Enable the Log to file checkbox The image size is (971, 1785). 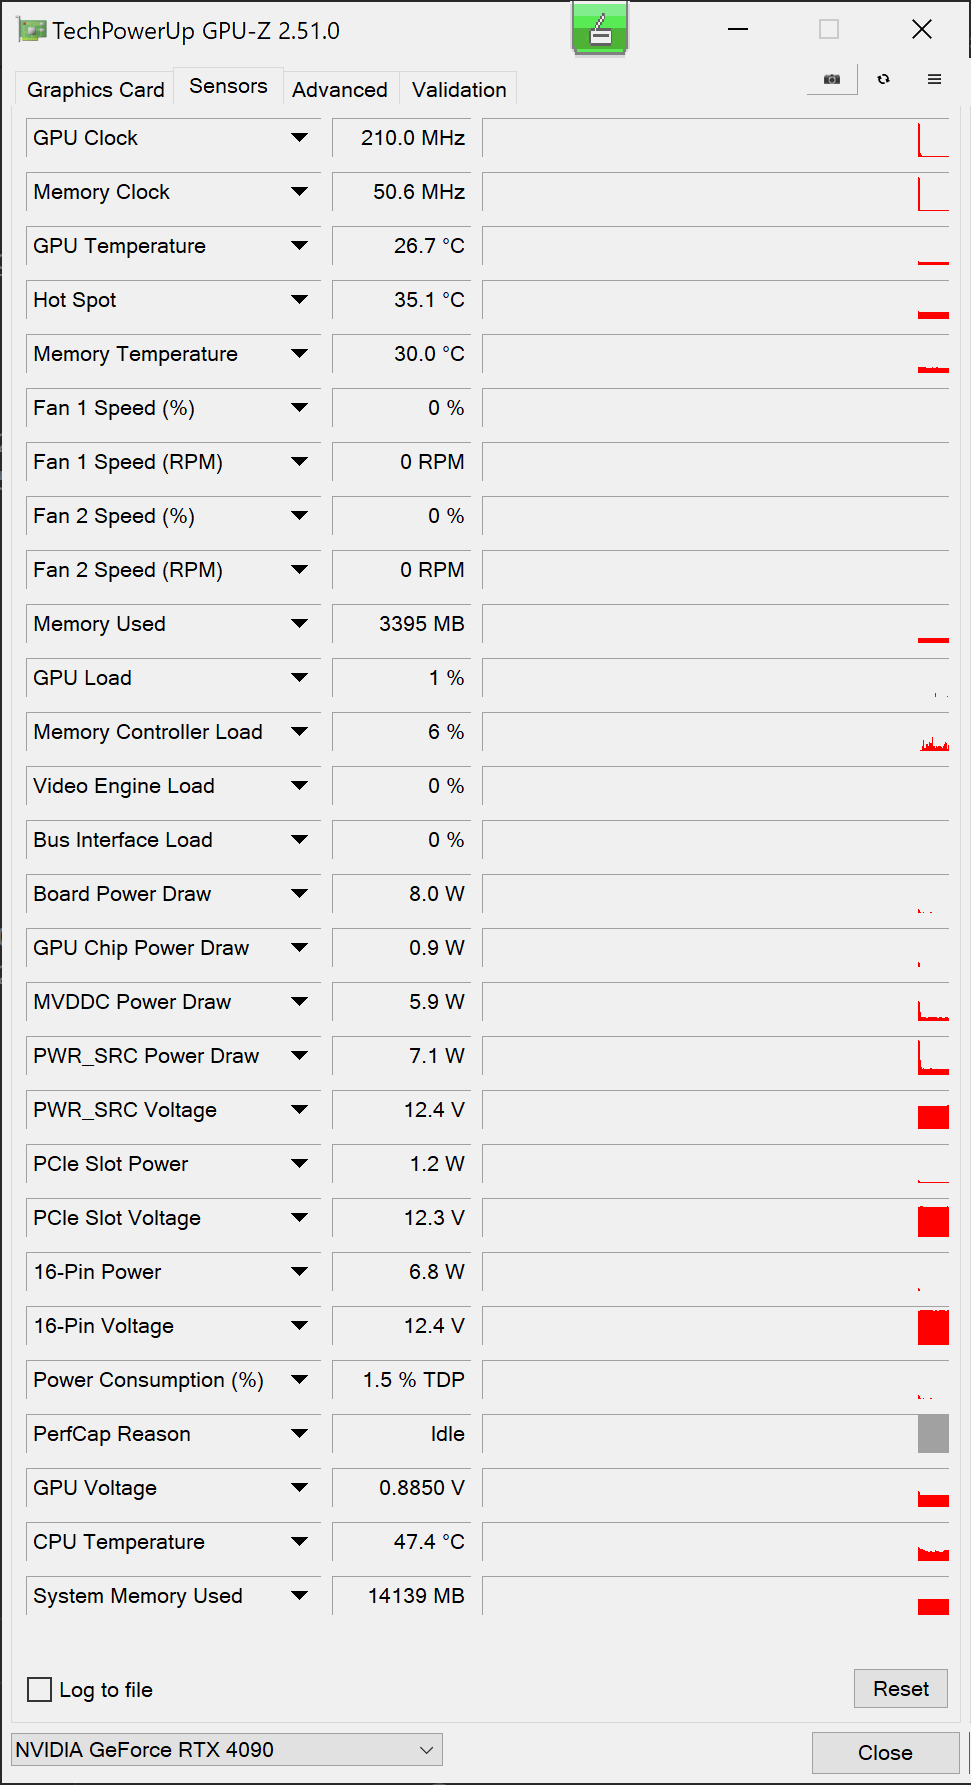(x=40, y=1689)
